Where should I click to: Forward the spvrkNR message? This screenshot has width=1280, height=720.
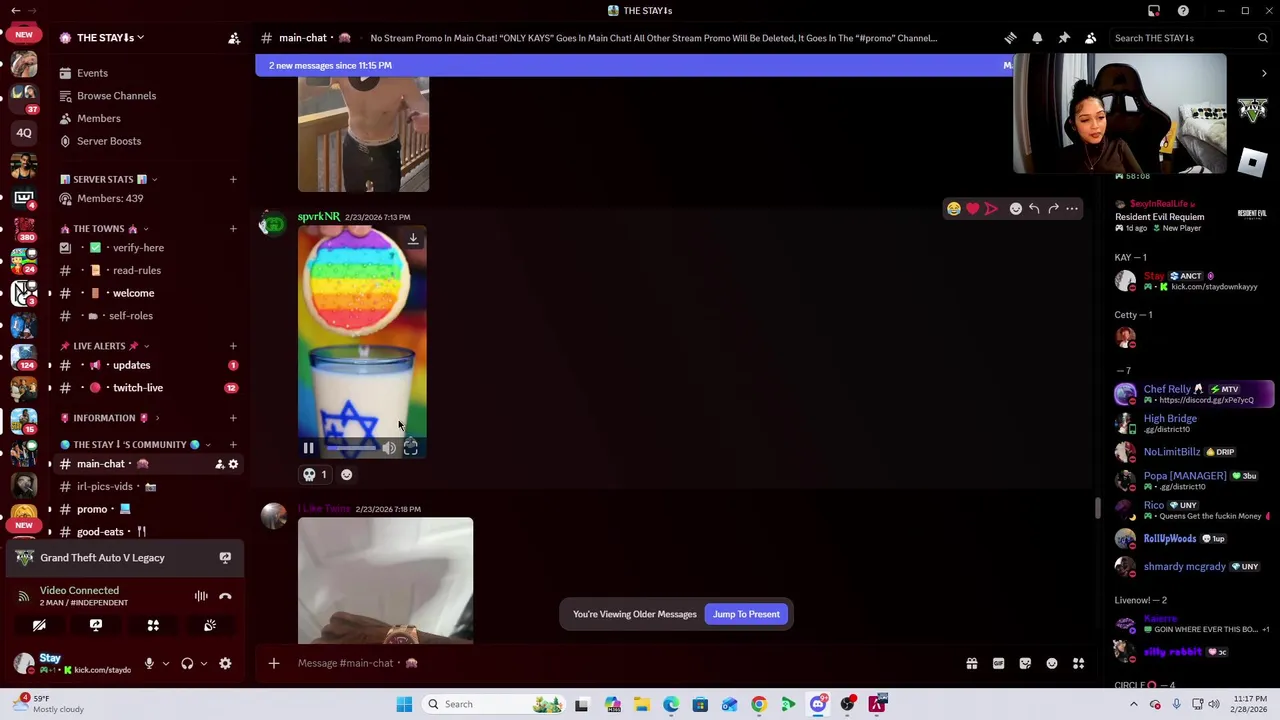1053,209
